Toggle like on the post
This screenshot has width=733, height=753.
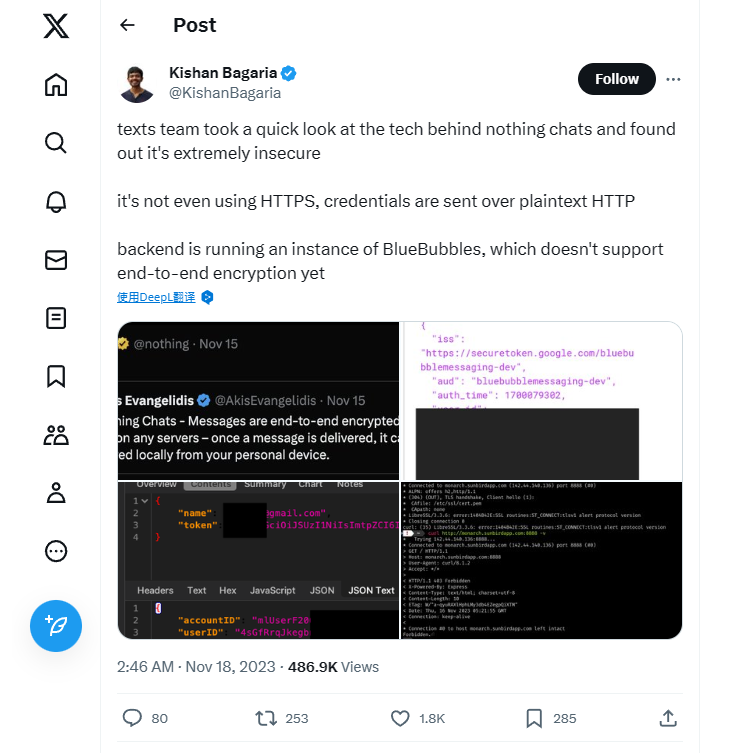pos(400,718)
